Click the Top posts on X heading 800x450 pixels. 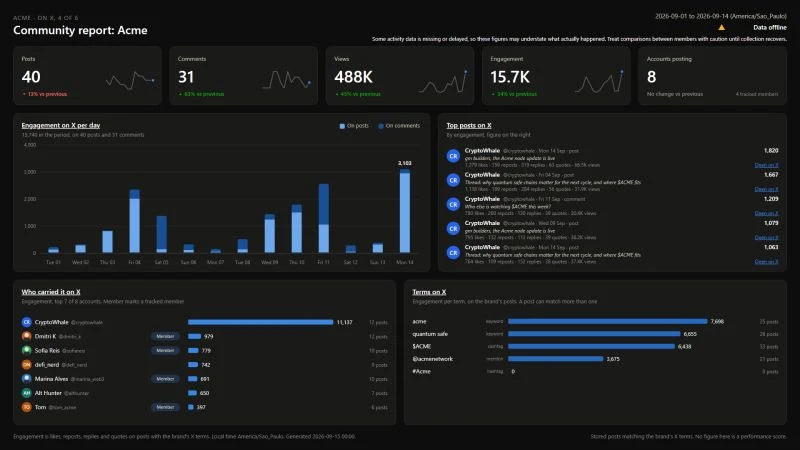click(469, 126)
